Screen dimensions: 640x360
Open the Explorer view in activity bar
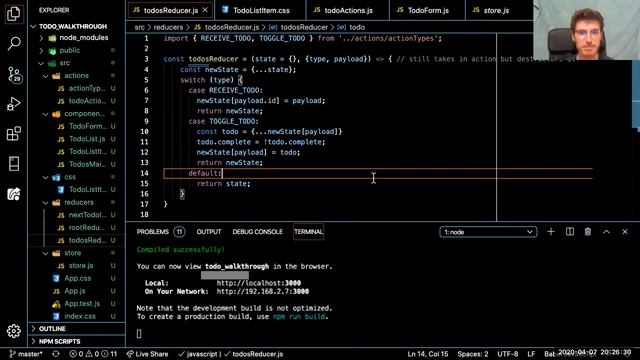[13, 14]
